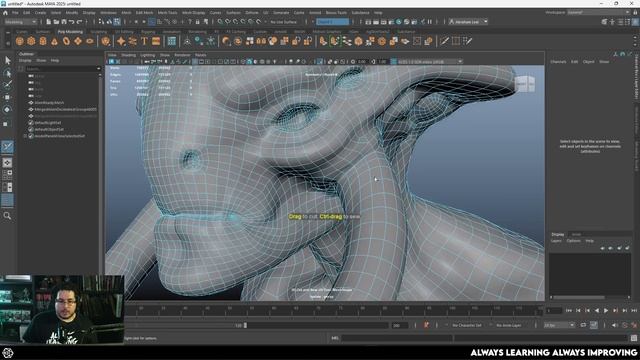Switch to the Sculpting shelf tab
Viewport: 640px width, 360px height.
[98, 31]
